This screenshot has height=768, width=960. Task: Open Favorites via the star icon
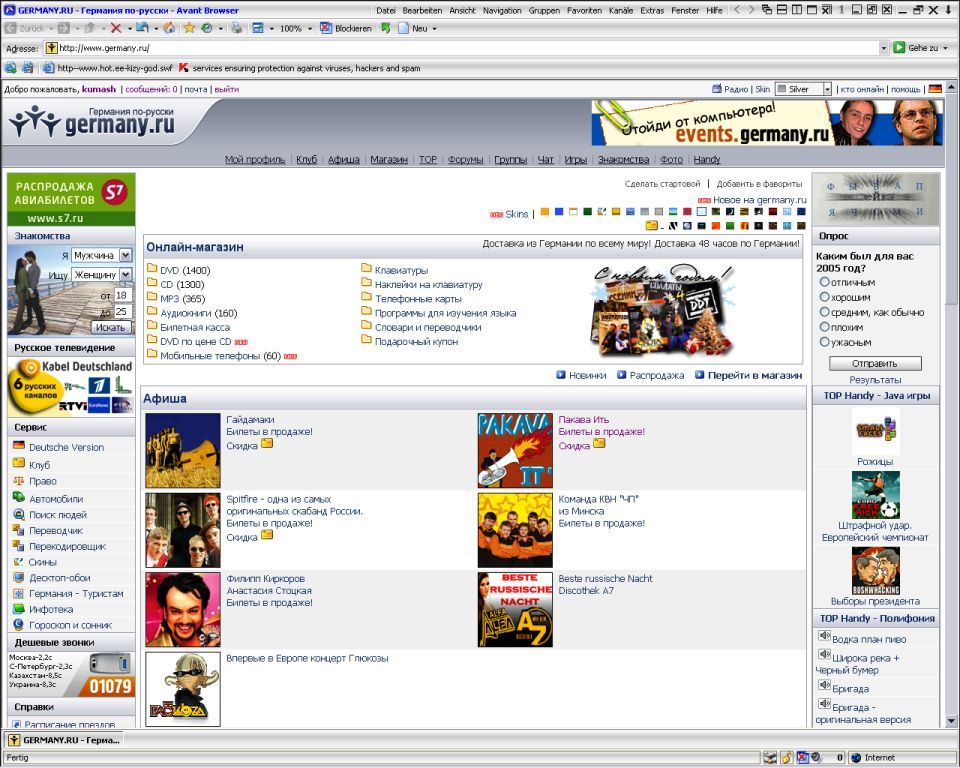point(190,28)
